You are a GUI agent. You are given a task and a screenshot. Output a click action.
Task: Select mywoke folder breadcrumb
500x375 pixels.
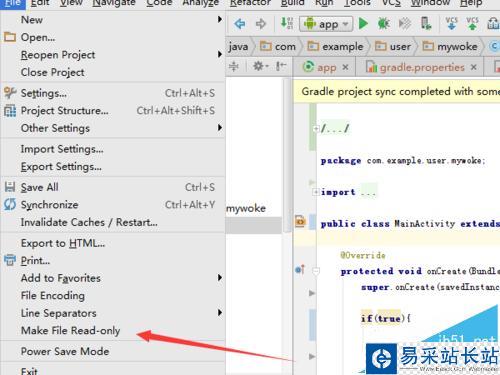click(x=450, y=46)
